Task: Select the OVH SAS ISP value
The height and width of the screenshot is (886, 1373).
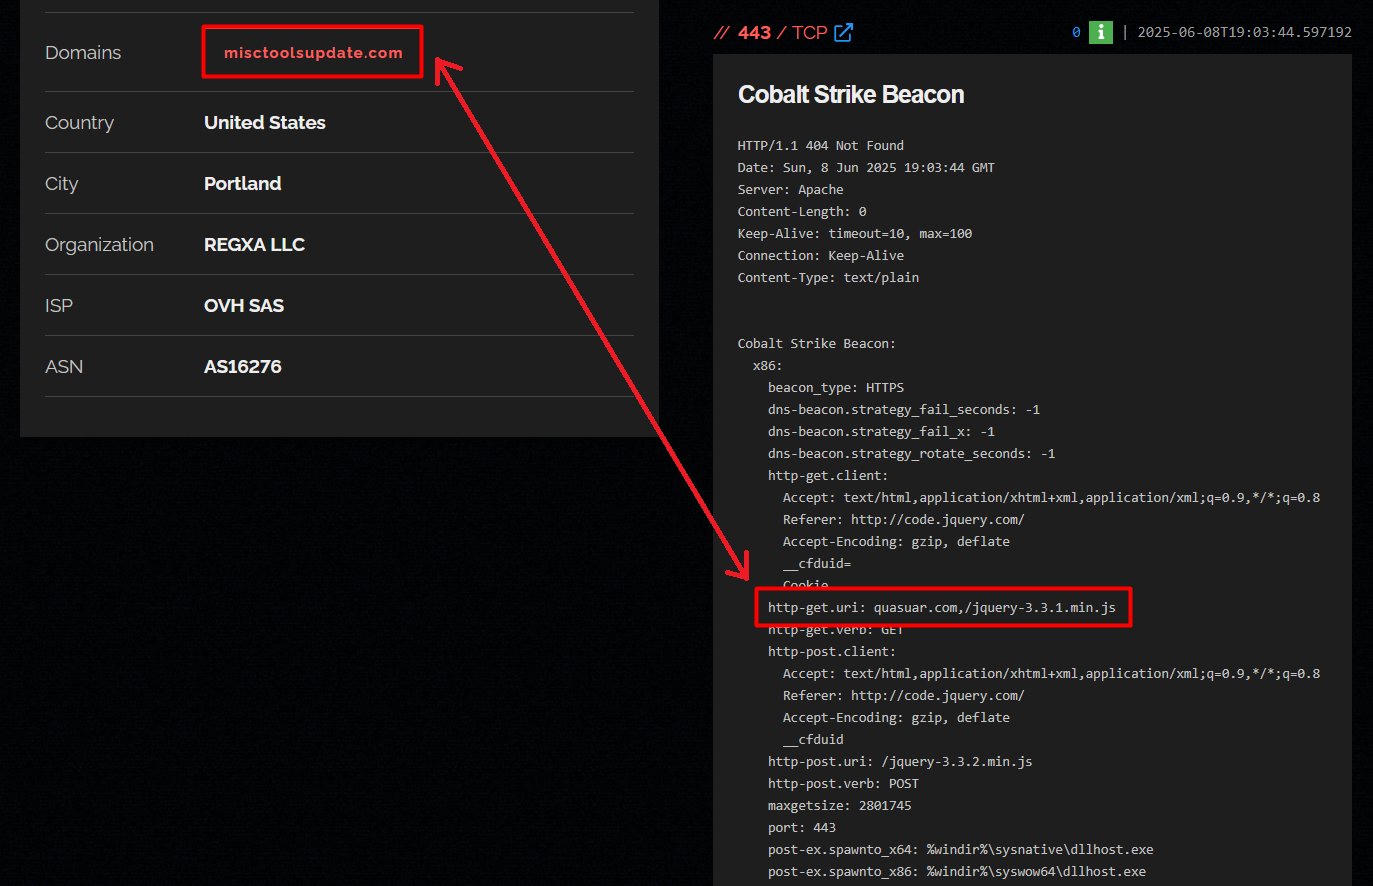Action: [x=244, y=306]
